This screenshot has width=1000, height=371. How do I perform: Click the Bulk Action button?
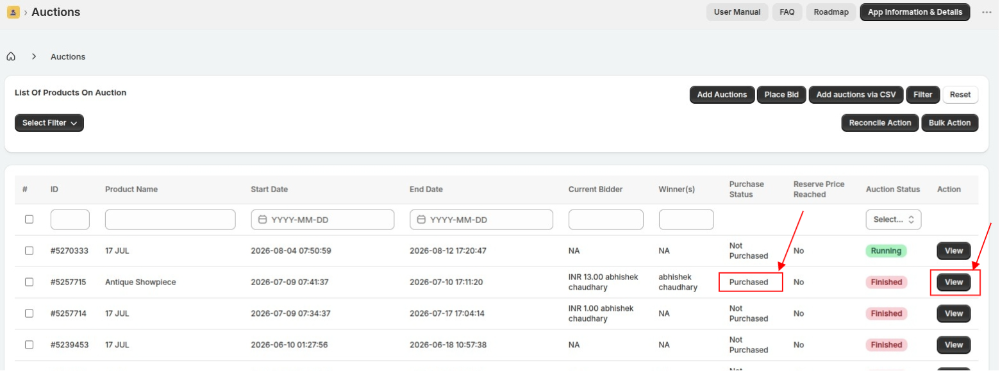pos(950,123)
